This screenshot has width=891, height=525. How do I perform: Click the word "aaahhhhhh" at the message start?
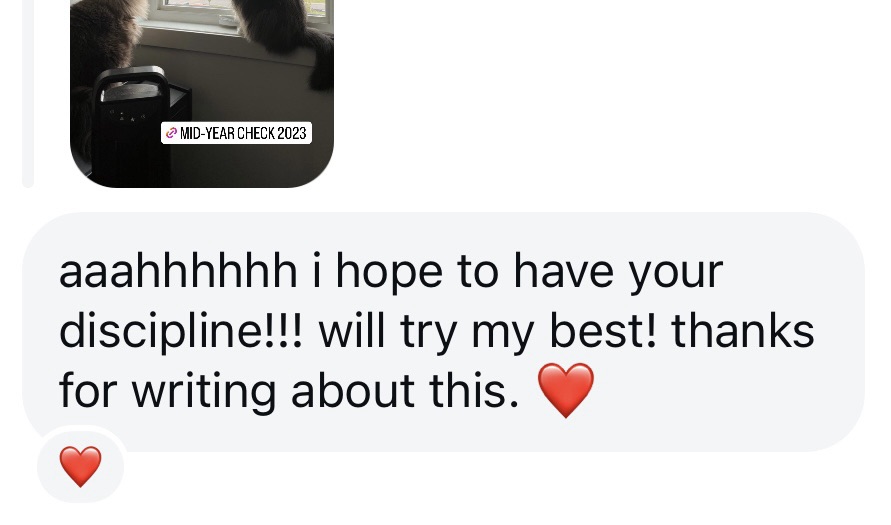pyautogui.click(x=178, y=271)
